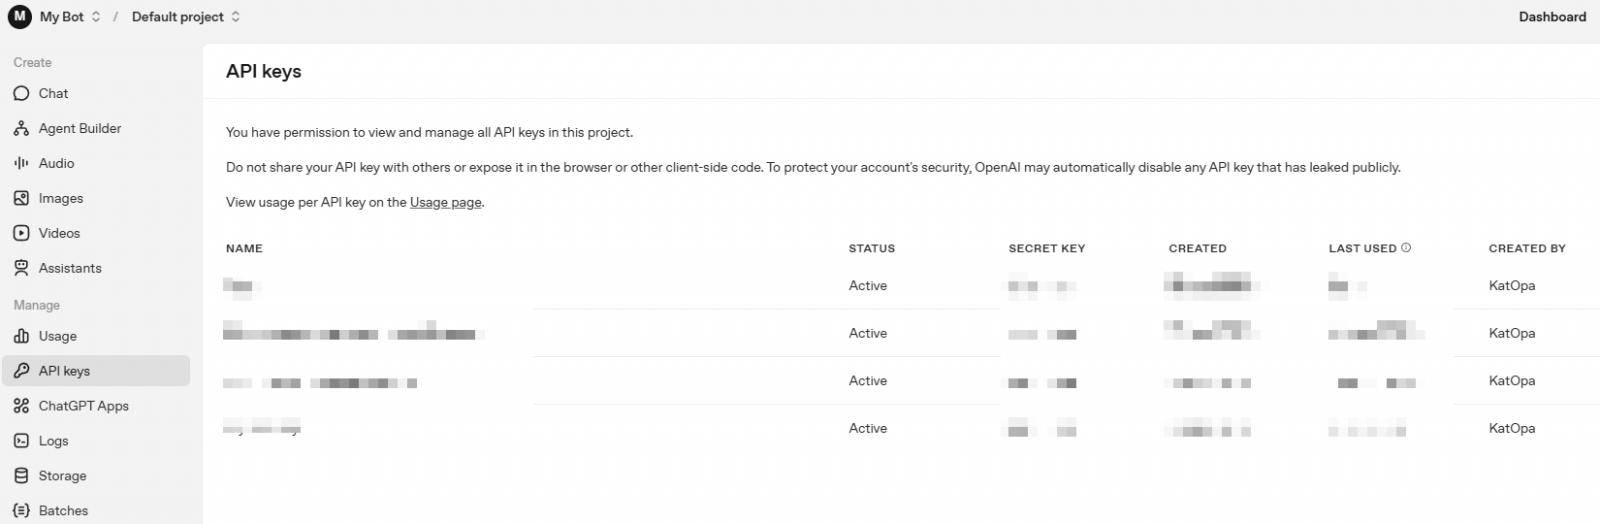
Task: Open the Storage database icon
Action: click(21, 476)
